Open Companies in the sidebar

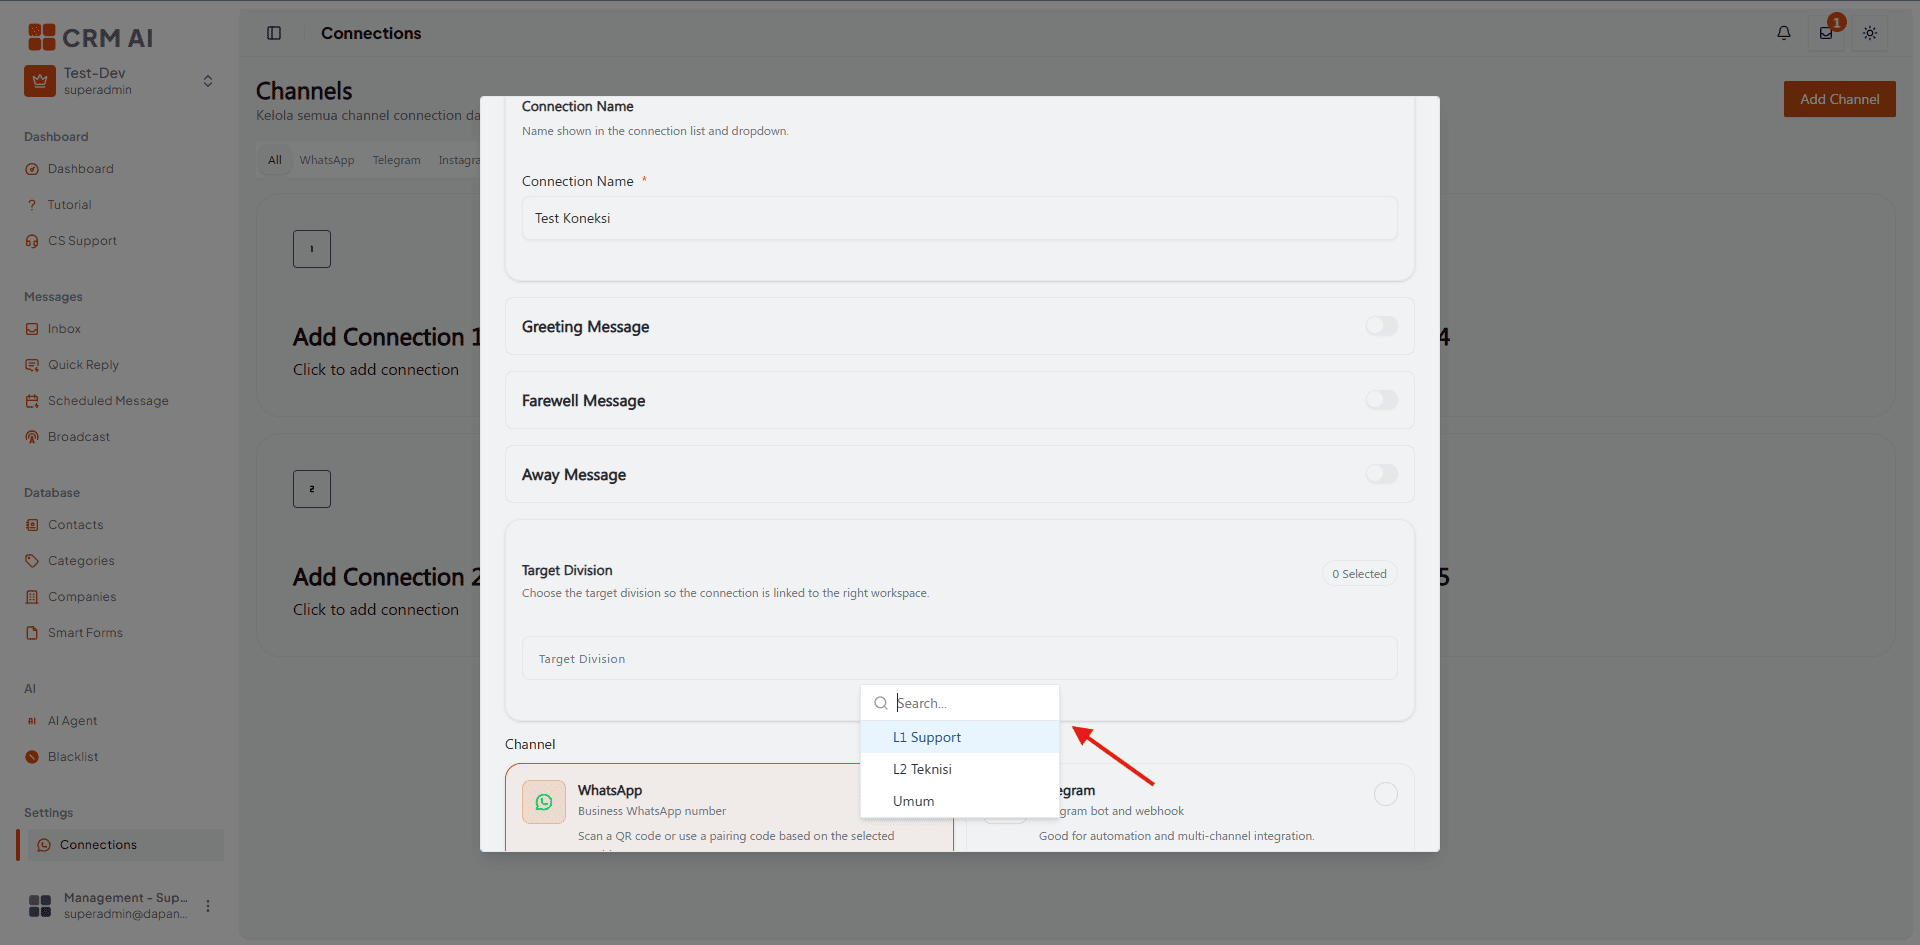tap(82, 597)
